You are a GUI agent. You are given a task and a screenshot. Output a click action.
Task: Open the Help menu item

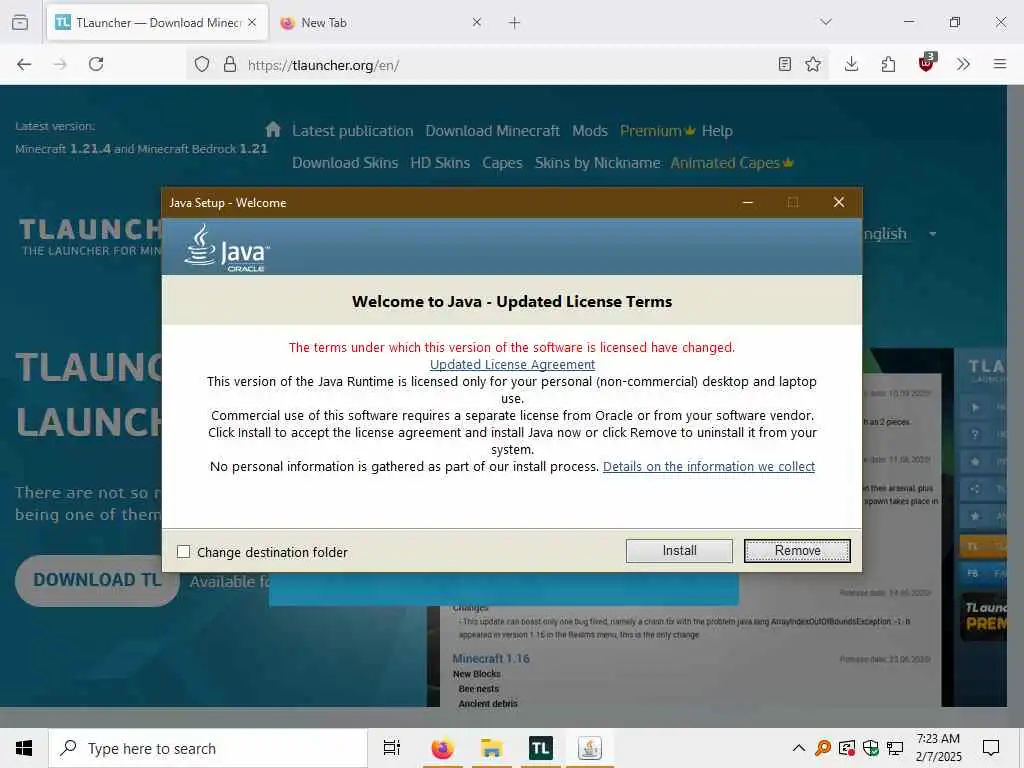click(717, 131)
